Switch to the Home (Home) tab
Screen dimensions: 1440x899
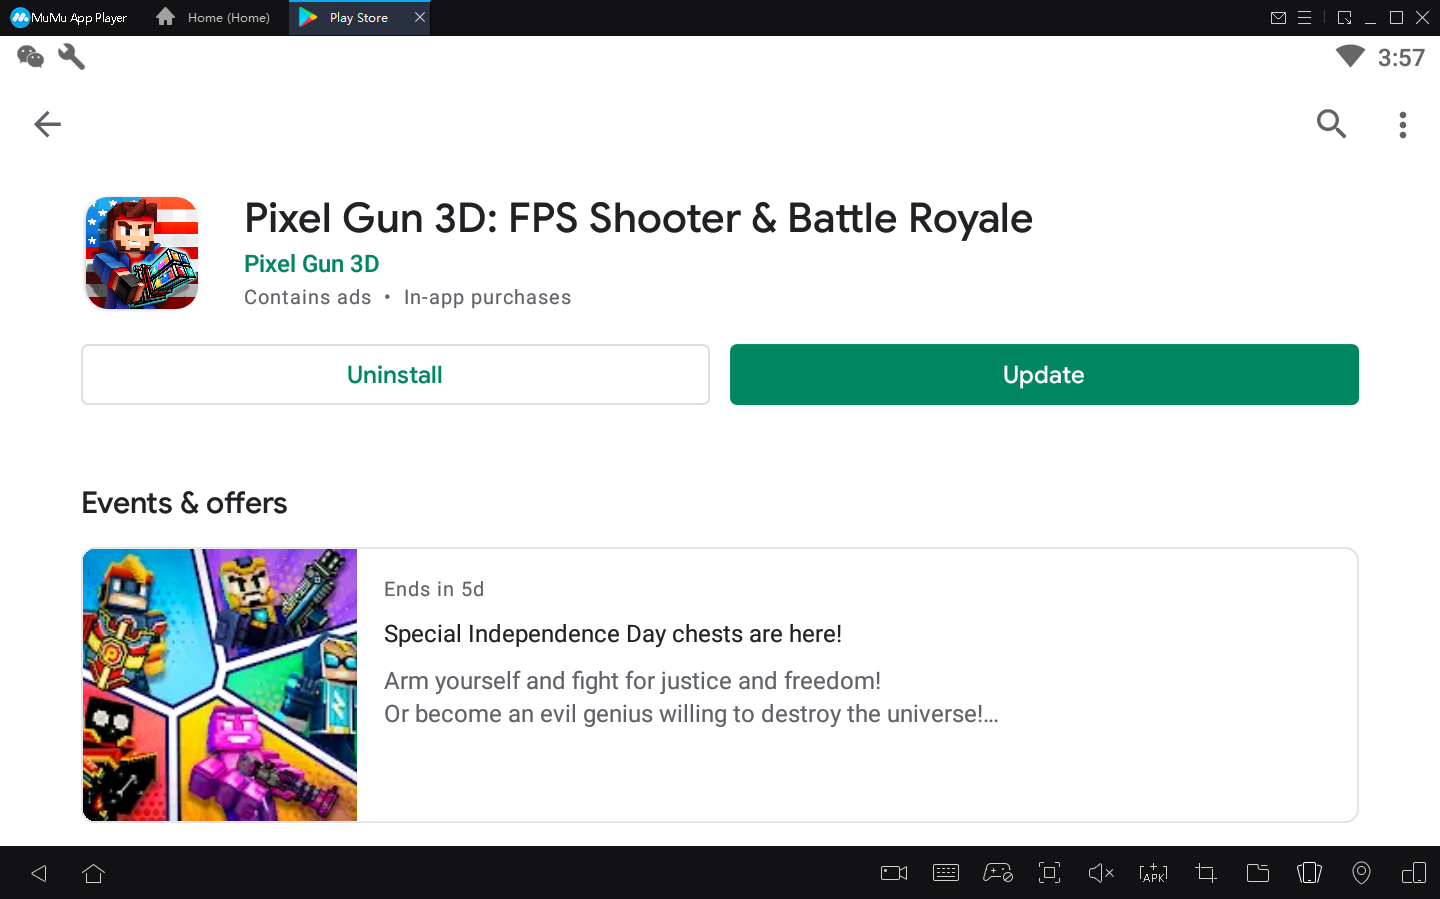pos(214,18)
